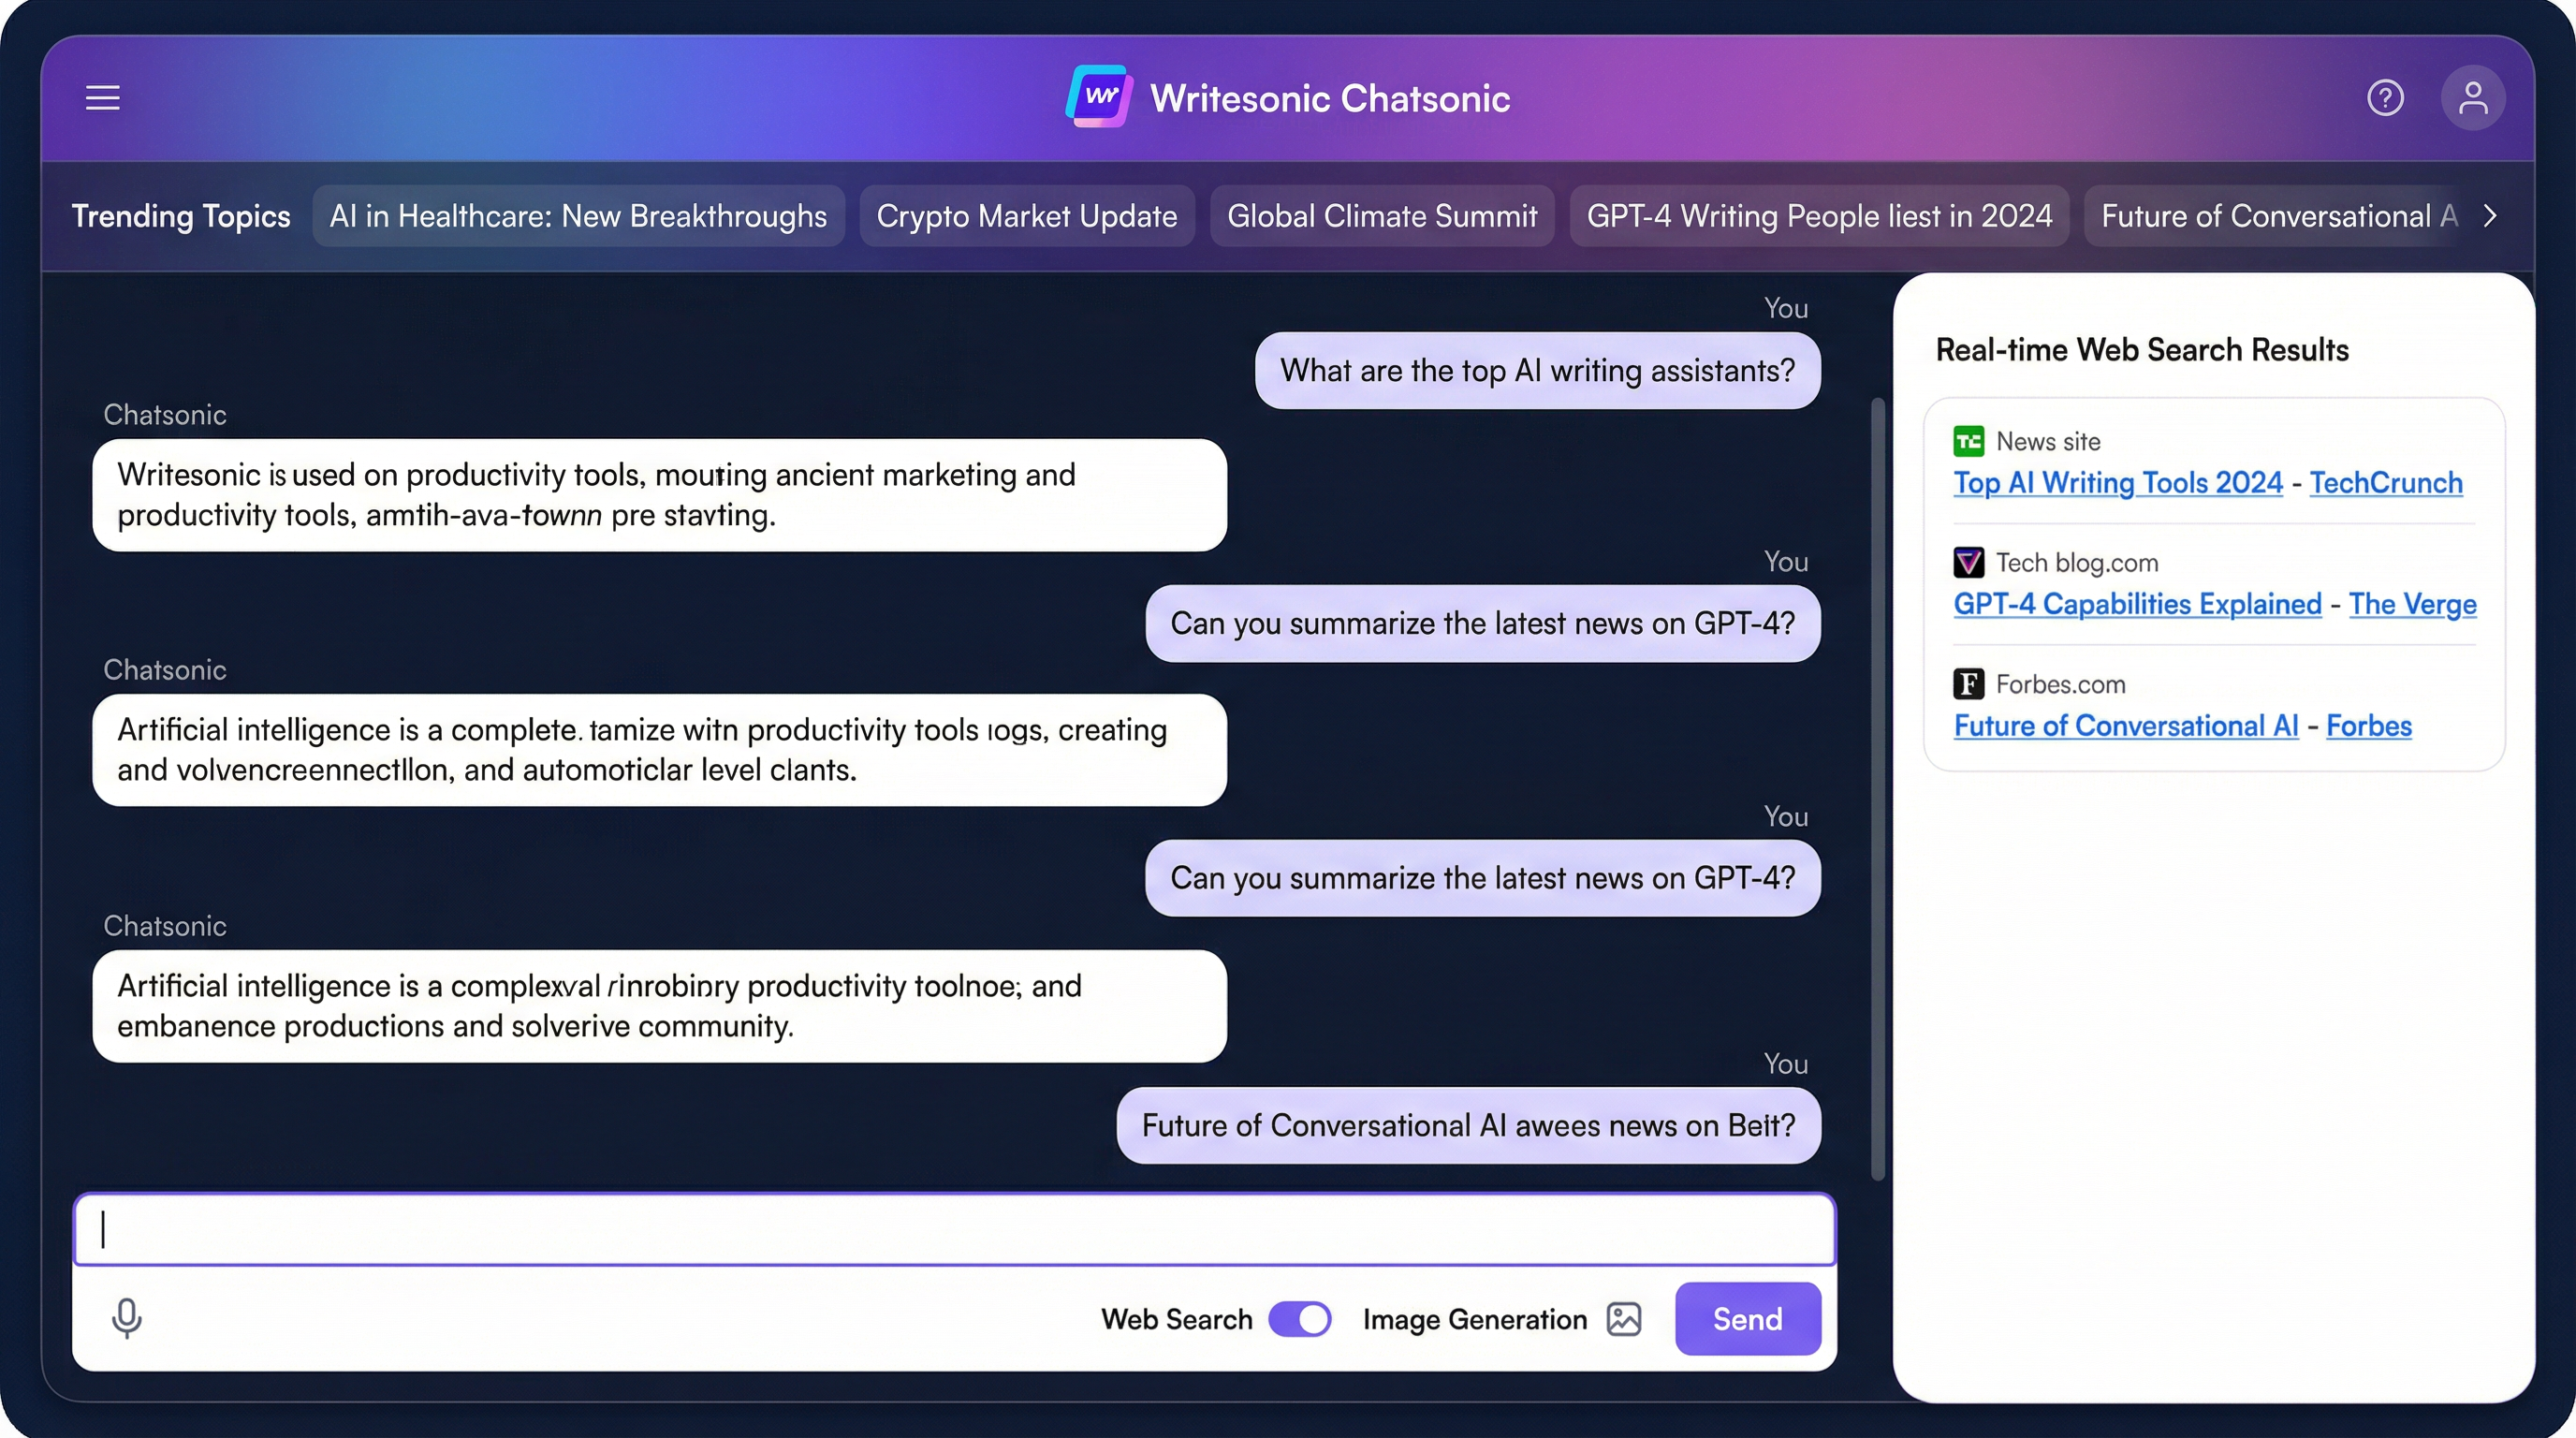Open the user profile icon

[x=2472, y=97]
